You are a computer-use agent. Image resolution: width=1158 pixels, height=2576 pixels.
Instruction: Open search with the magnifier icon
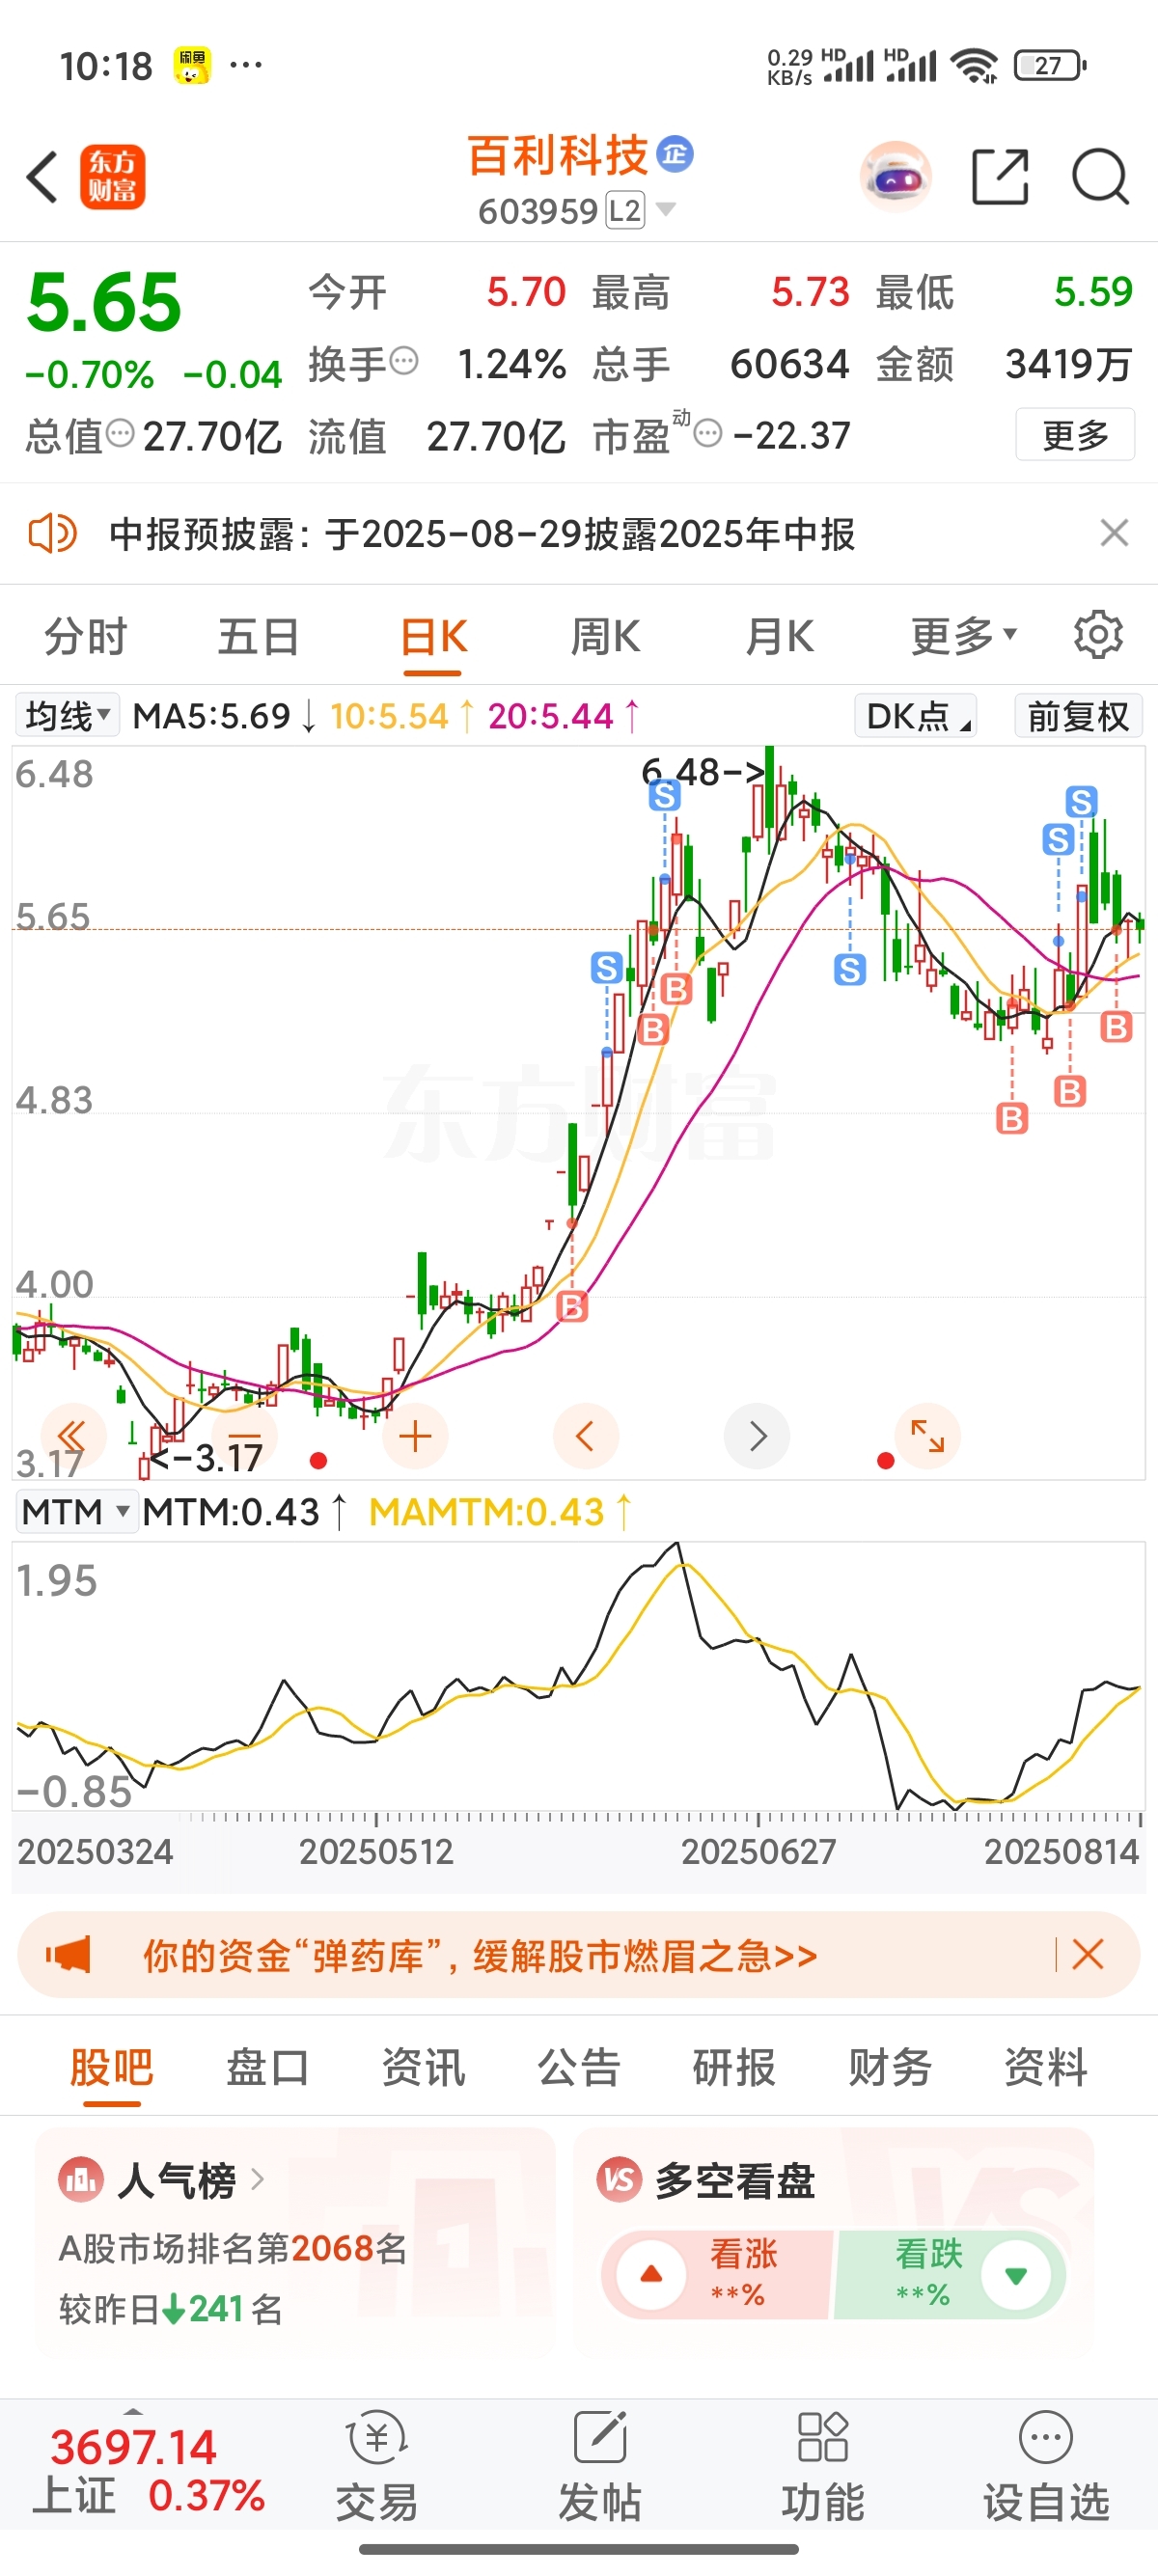coord(1100,177)
